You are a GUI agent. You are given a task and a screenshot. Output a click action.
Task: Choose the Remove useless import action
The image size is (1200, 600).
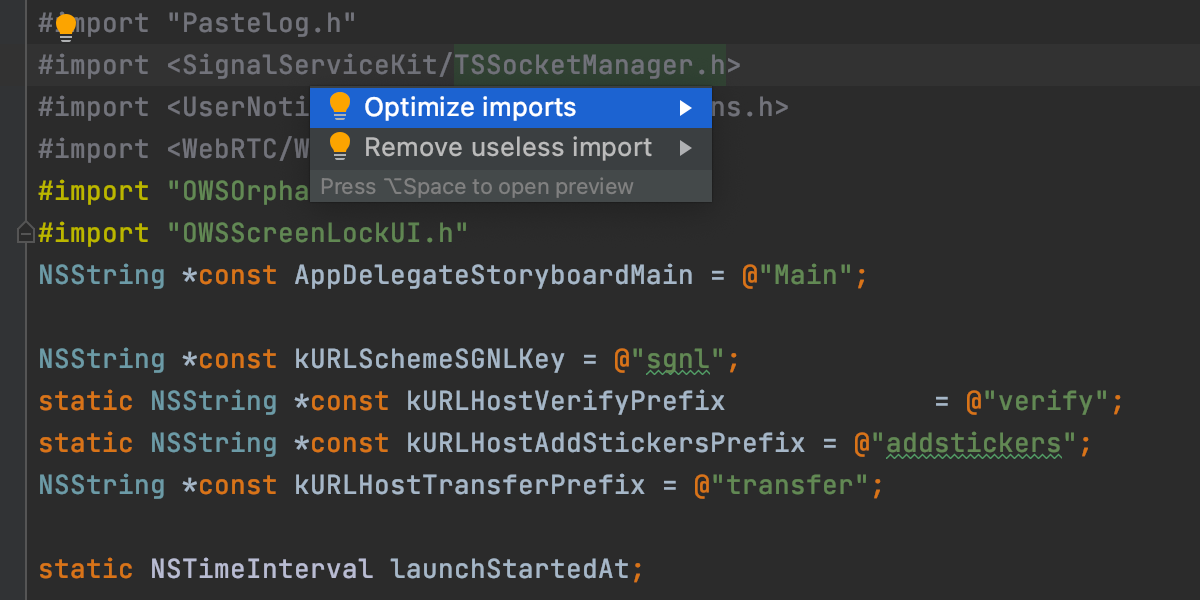(508, 148)
